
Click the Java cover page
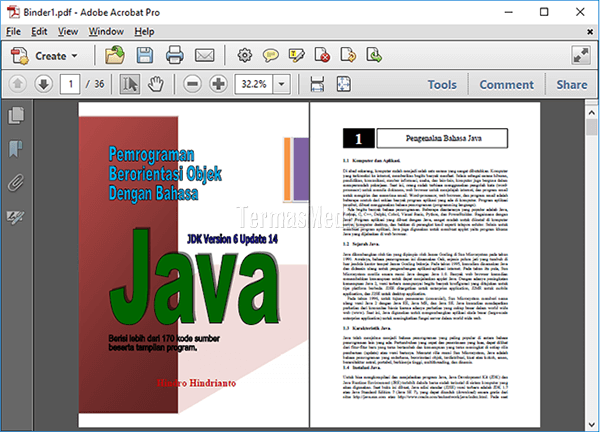pos(194,265)
